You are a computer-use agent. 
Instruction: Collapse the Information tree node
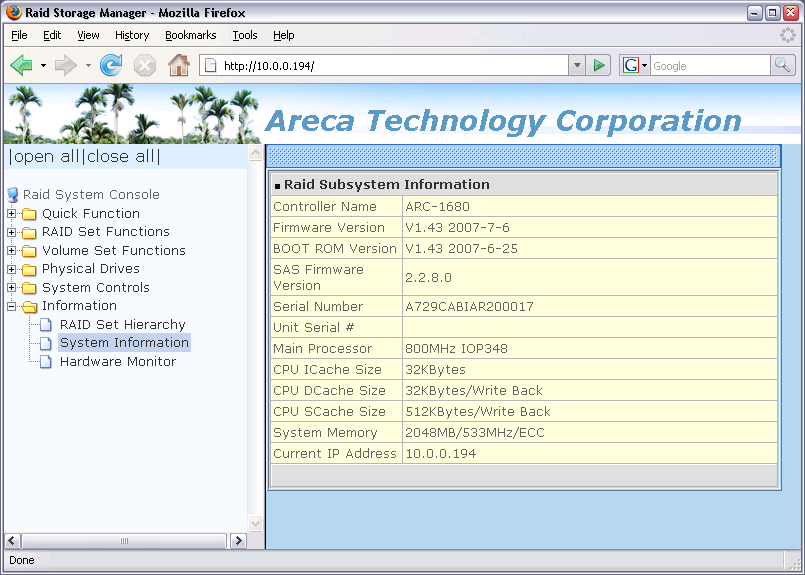tap(11, 306)
